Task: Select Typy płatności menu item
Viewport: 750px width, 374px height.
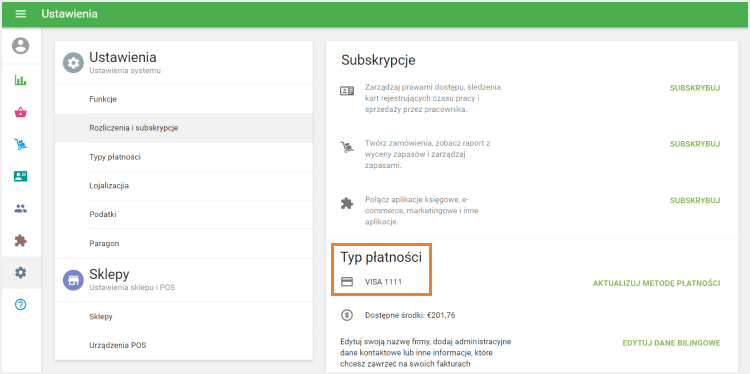Action: [184, 157]
